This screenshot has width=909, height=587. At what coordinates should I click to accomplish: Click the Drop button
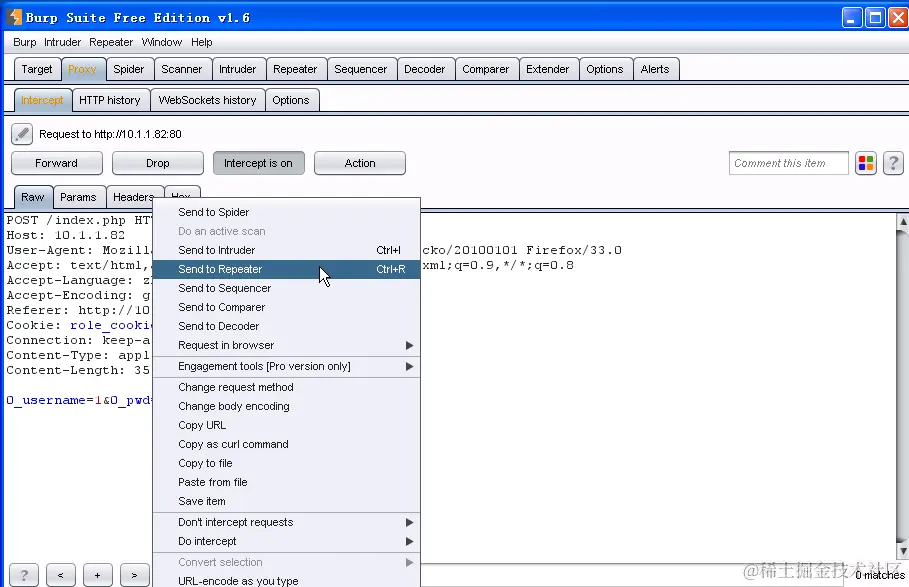pos(158,163)
